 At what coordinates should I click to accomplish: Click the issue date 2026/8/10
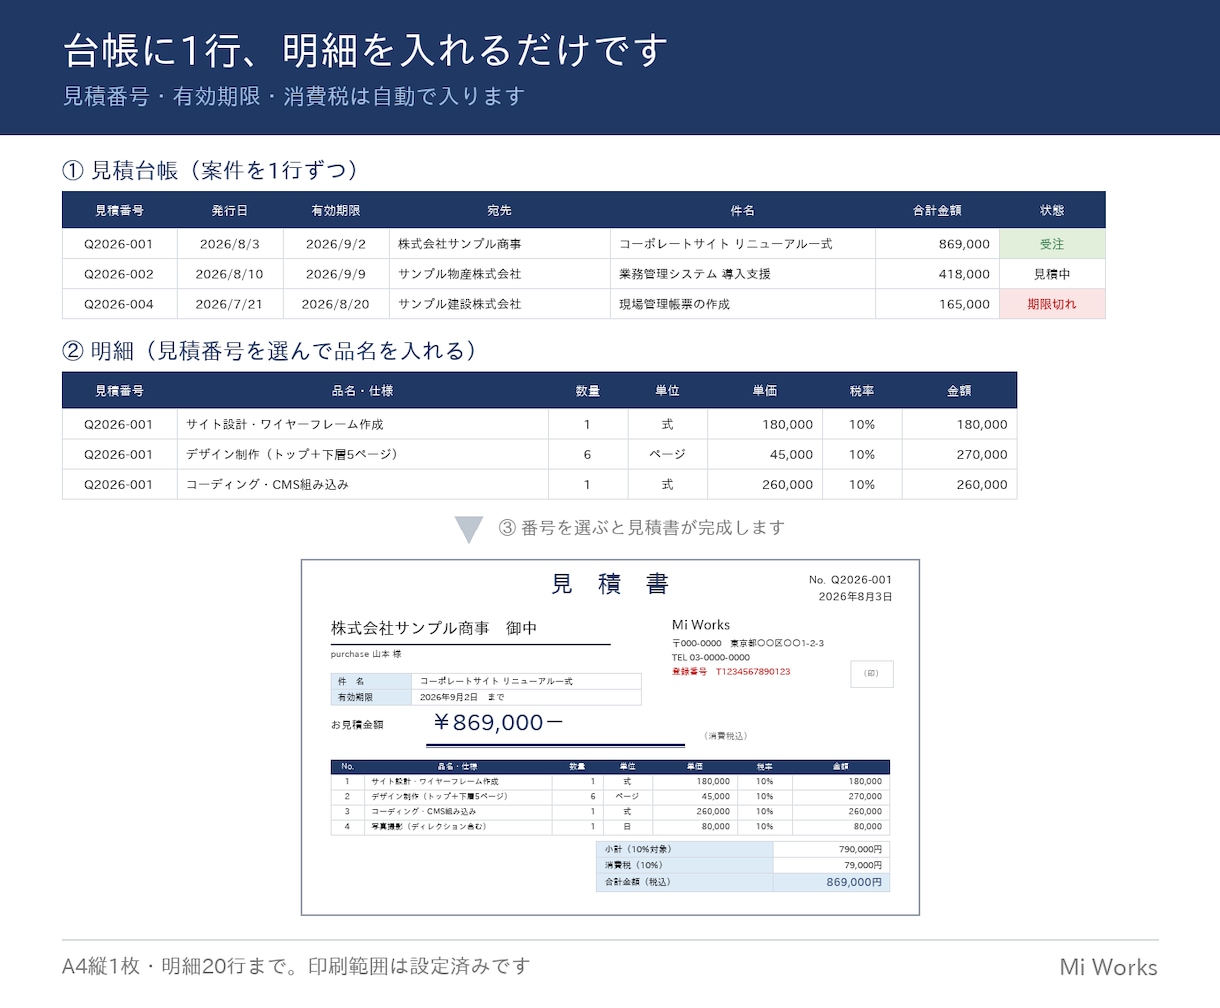click(x=230, y=274)
